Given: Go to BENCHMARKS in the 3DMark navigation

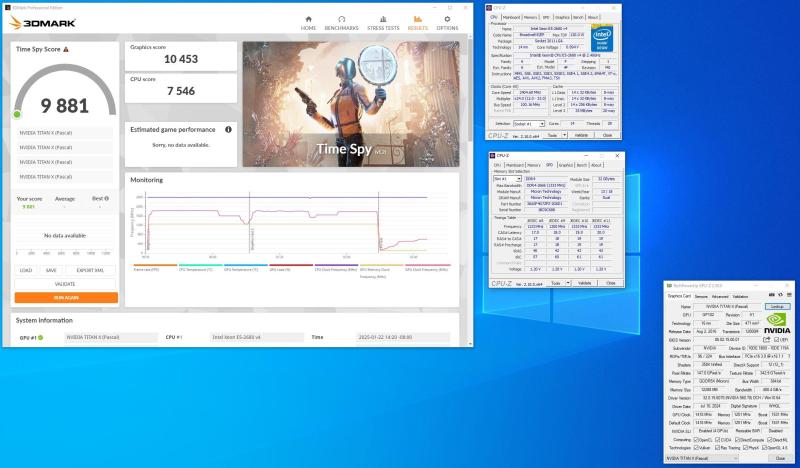Looking at the screenshot, I should [342, 23].
